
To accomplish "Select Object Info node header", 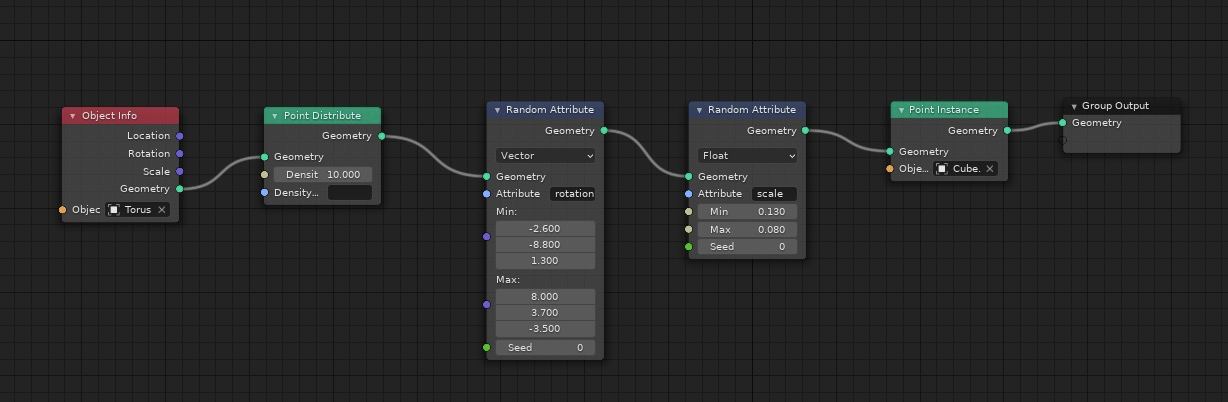I will tap(121, 116).
